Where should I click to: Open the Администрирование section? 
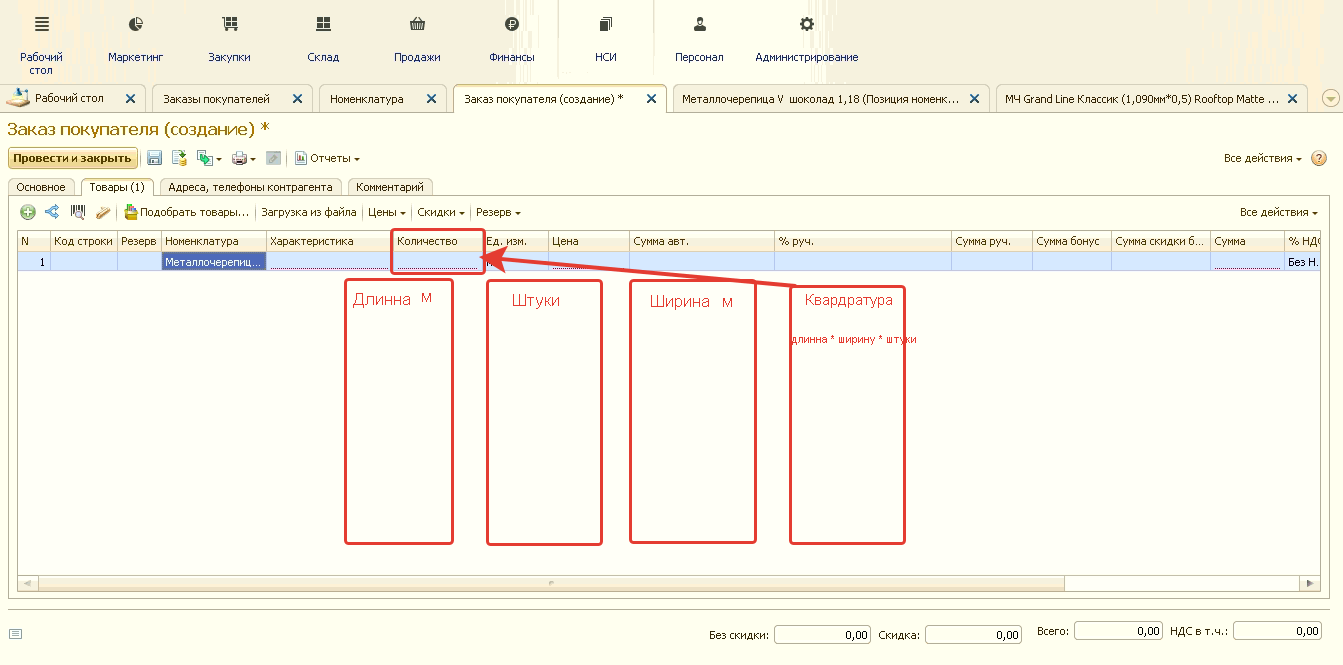(806, 39)
